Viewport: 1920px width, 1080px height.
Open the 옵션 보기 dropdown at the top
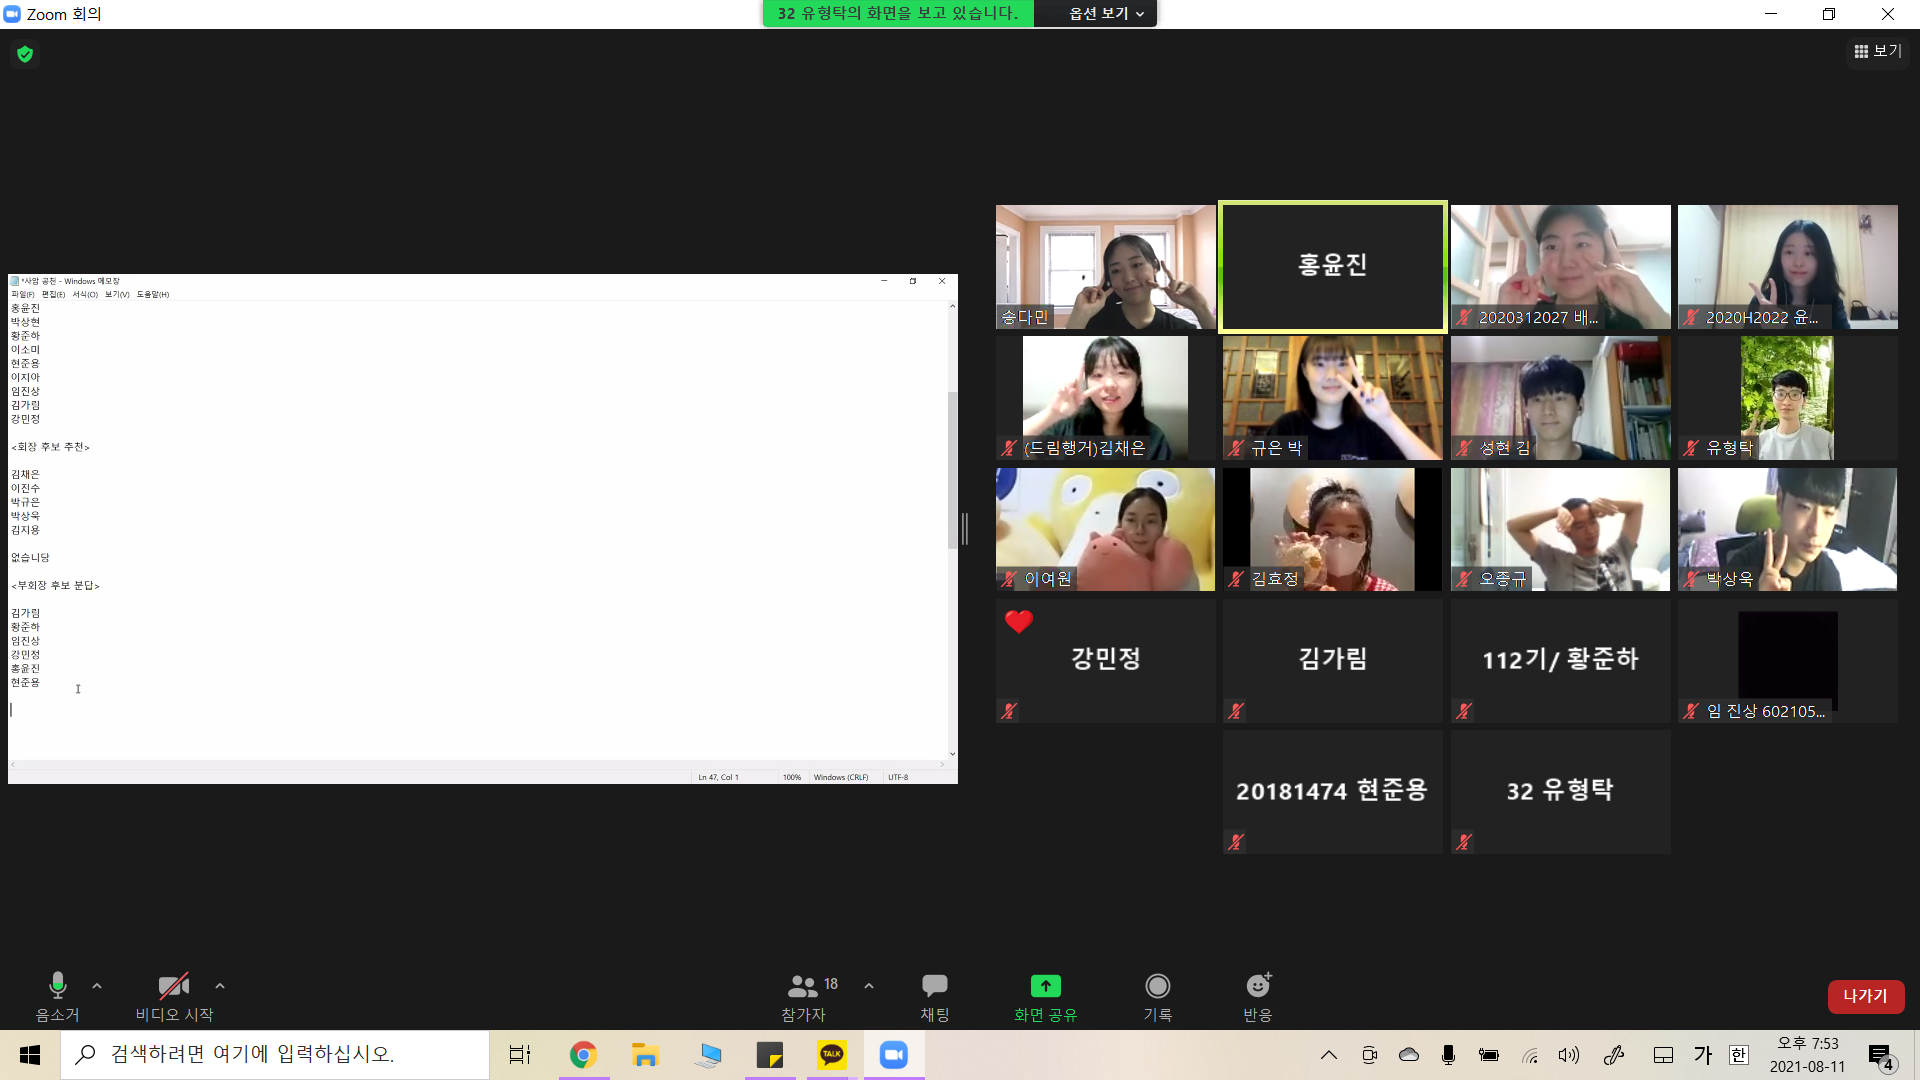(x=1106, y=13)
